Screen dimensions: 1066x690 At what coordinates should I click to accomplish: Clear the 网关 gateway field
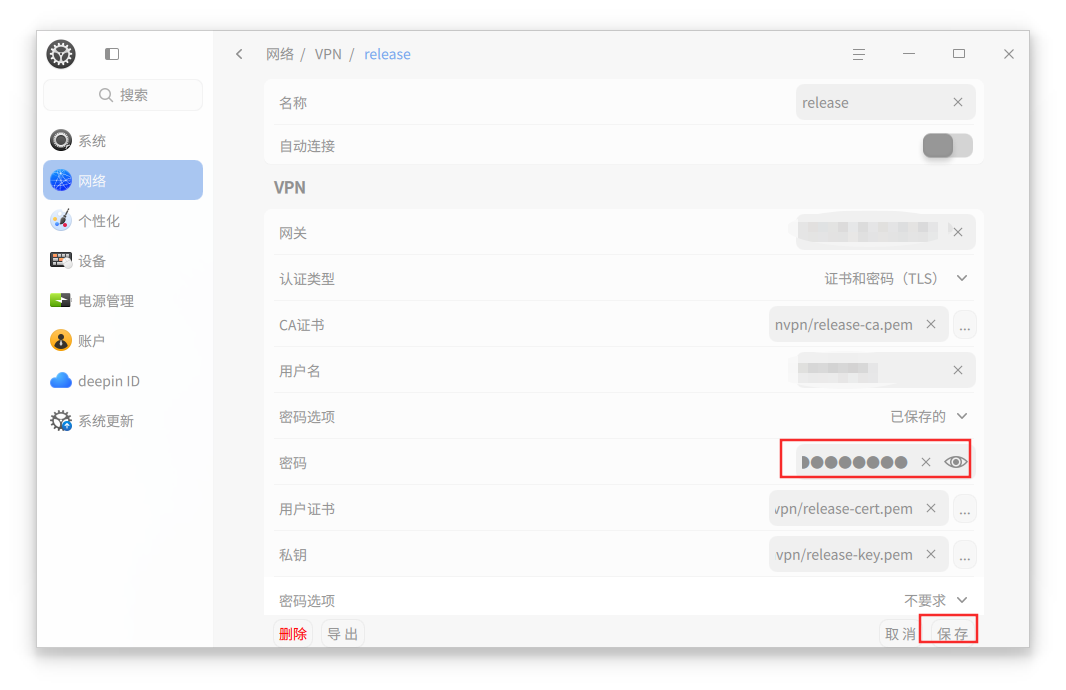point(958,232)
